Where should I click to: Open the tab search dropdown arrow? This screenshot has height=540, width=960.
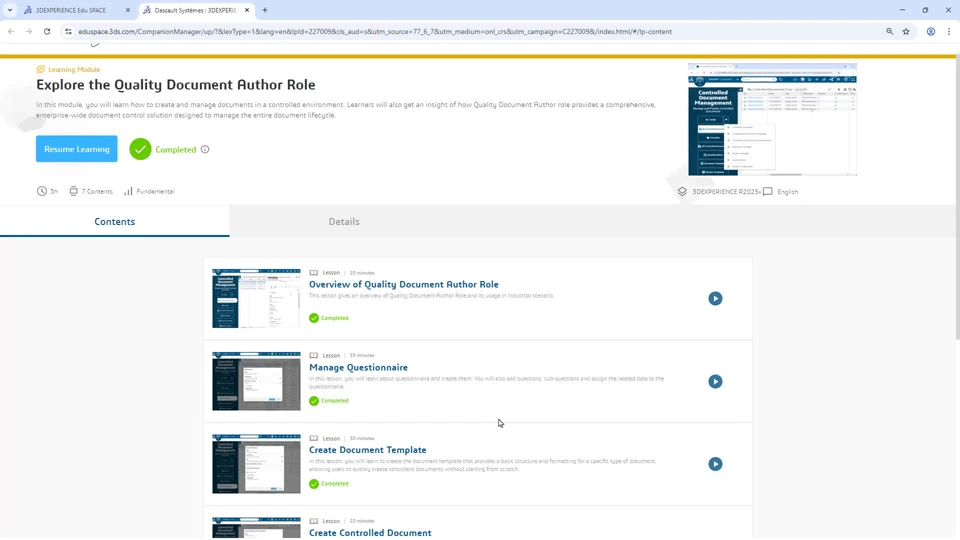(x=10, y=10)
